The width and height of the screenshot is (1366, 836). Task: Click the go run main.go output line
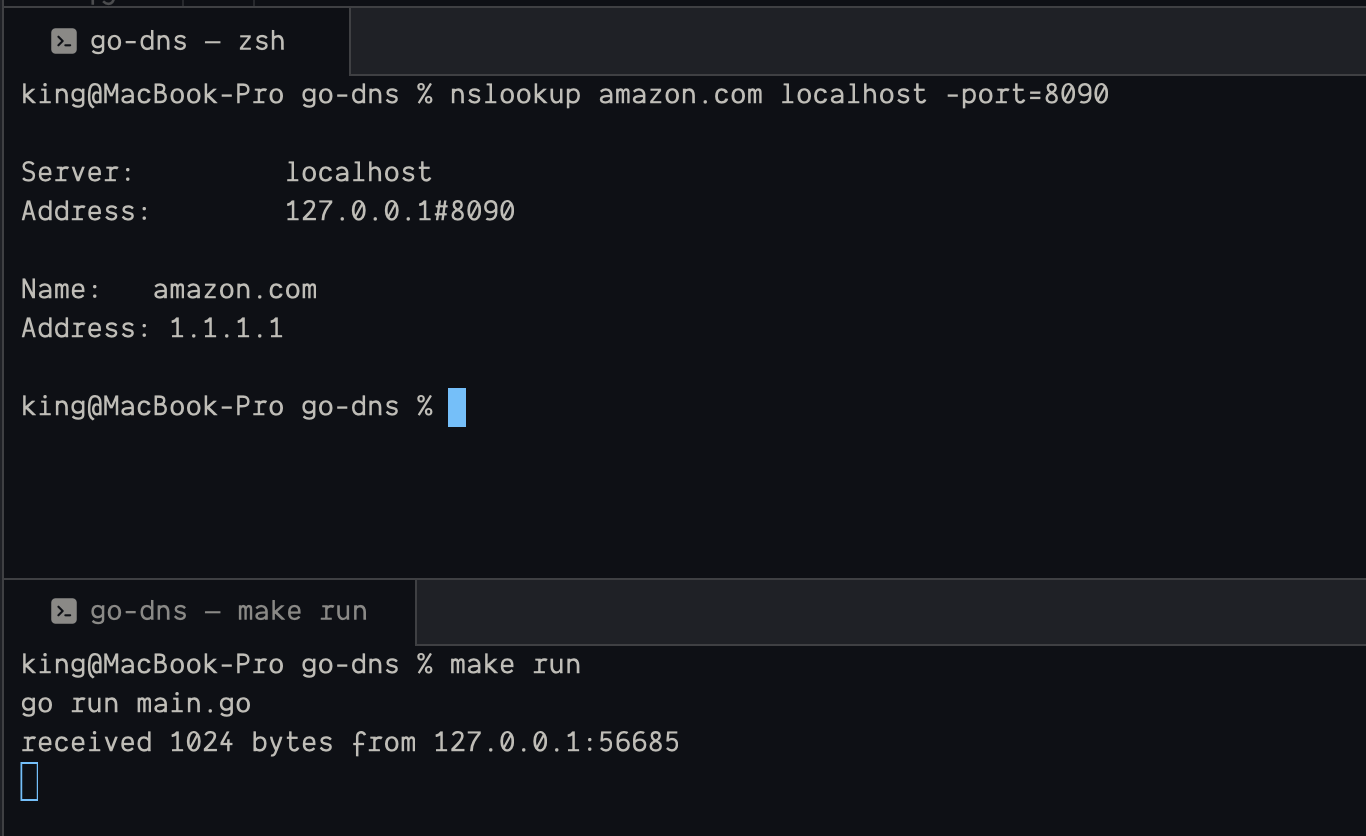tap(136, 704)
